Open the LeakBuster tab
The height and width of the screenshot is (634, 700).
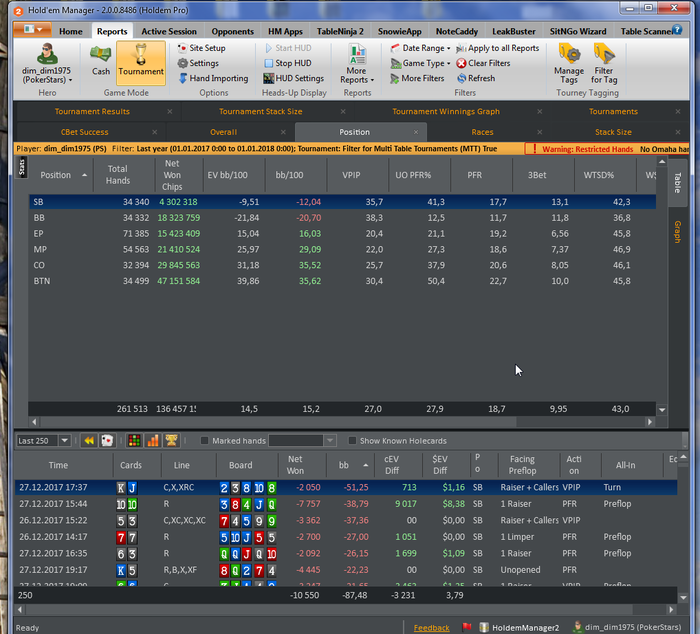coord(514,31)
